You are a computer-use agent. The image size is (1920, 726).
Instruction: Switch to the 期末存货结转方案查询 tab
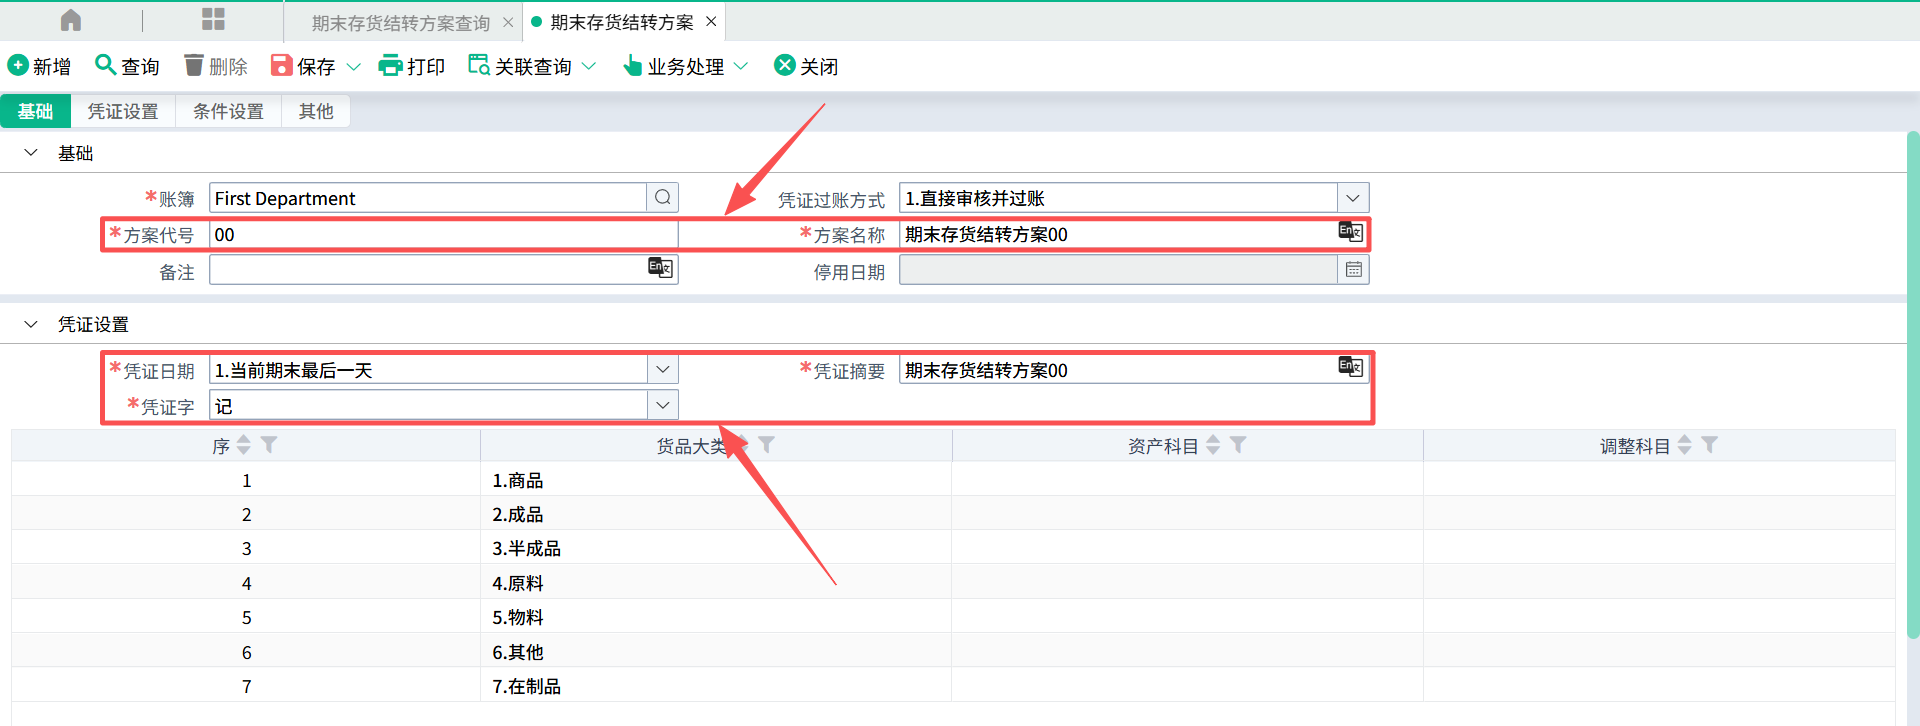click(x=400, y=22)
